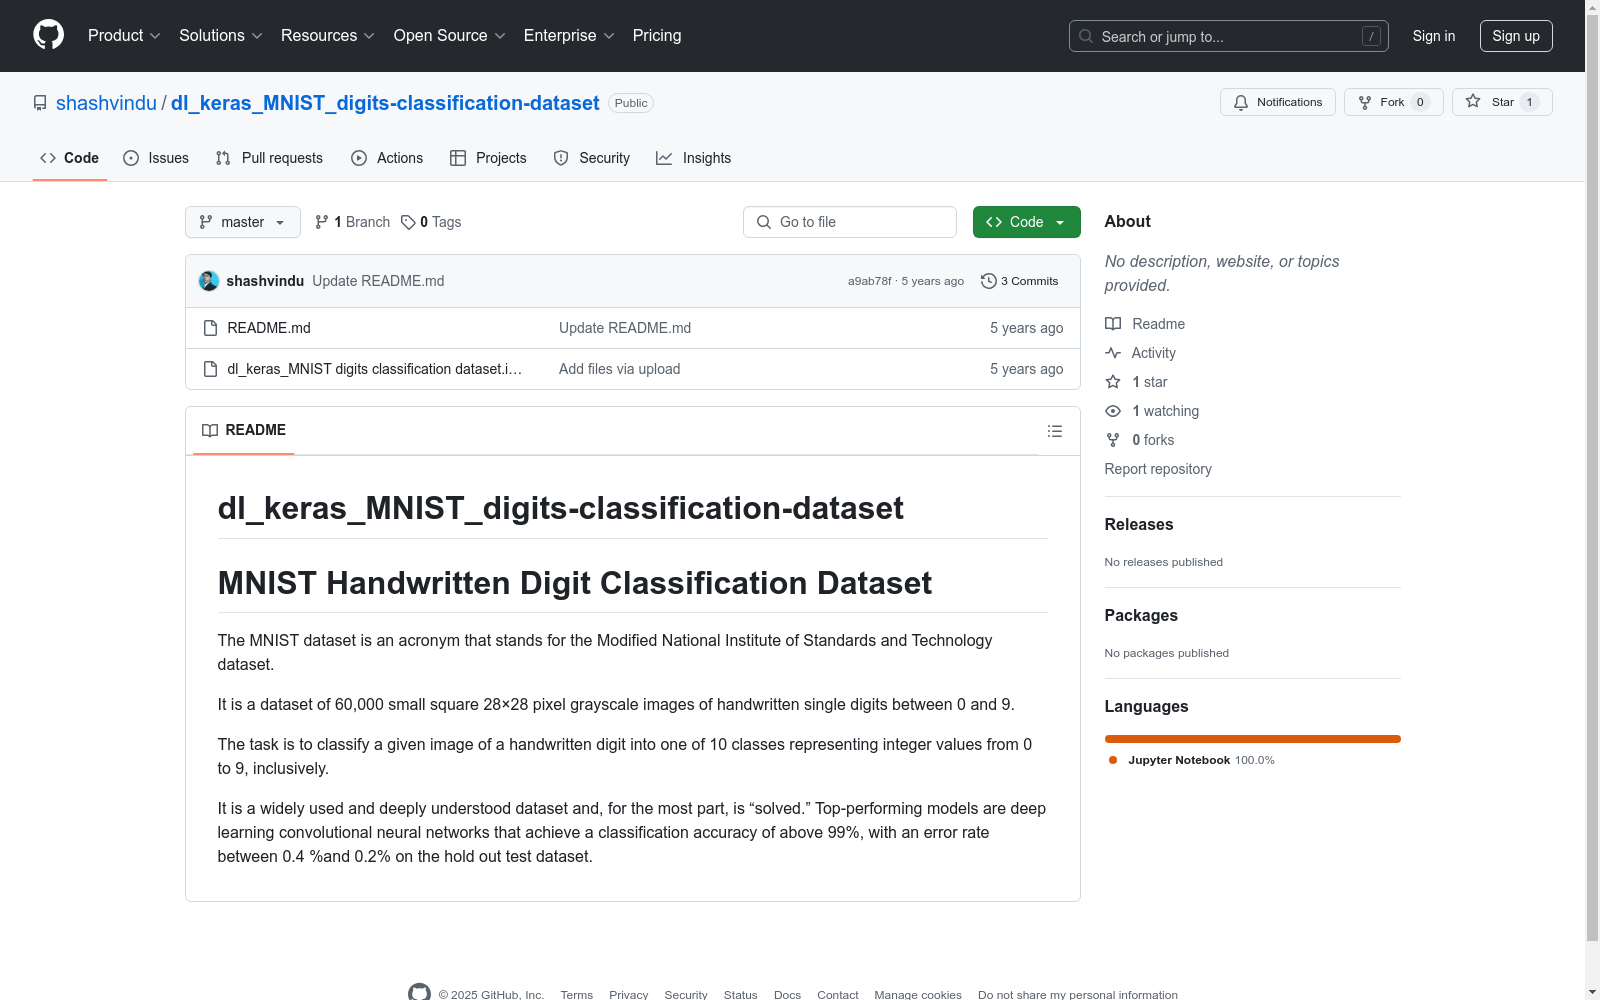This screenshot has height=1000, width=1600.
Task: Click the Add files via upload commit message
Action: (x=620, y=369)
